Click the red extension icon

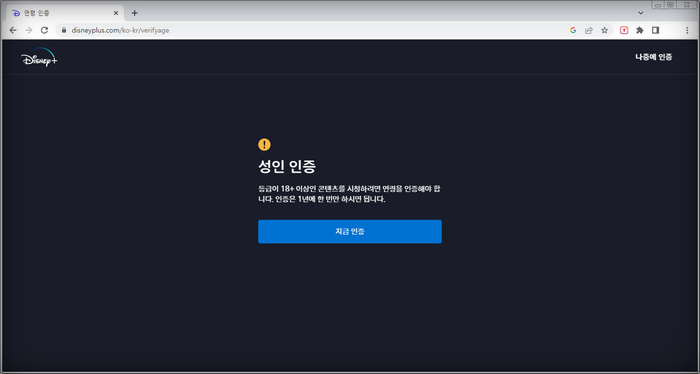tap(624, 30)
